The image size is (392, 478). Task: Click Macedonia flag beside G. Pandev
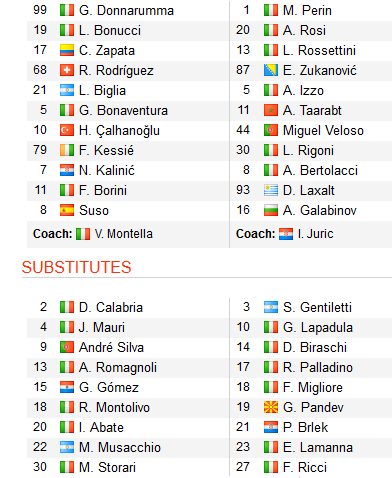point(271,407)
